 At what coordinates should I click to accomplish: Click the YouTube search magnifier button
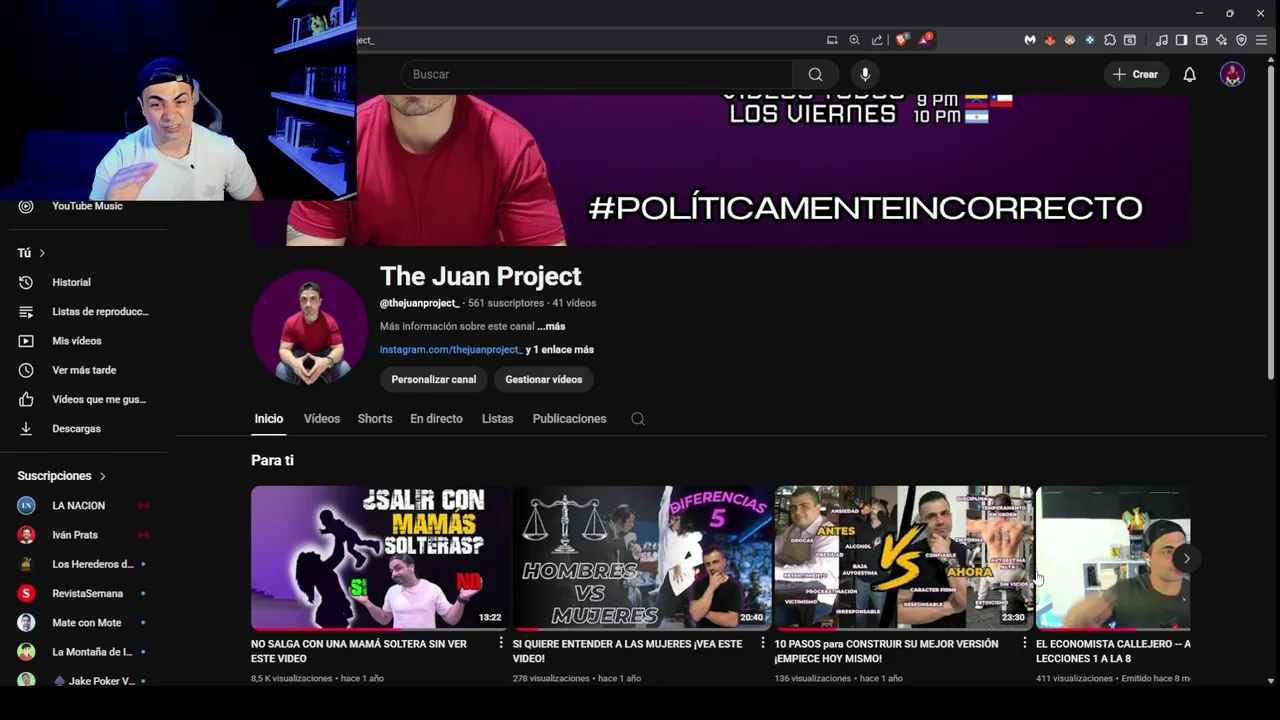coord(815,74)
